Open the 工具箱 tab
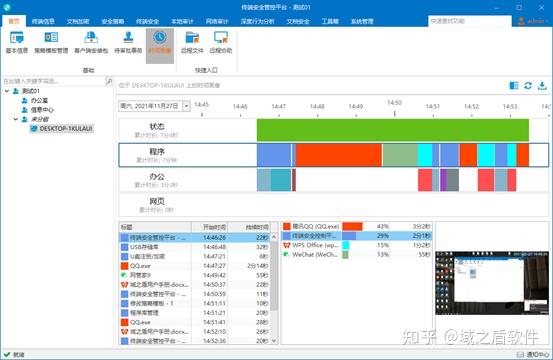 click(x=330, y=21)
